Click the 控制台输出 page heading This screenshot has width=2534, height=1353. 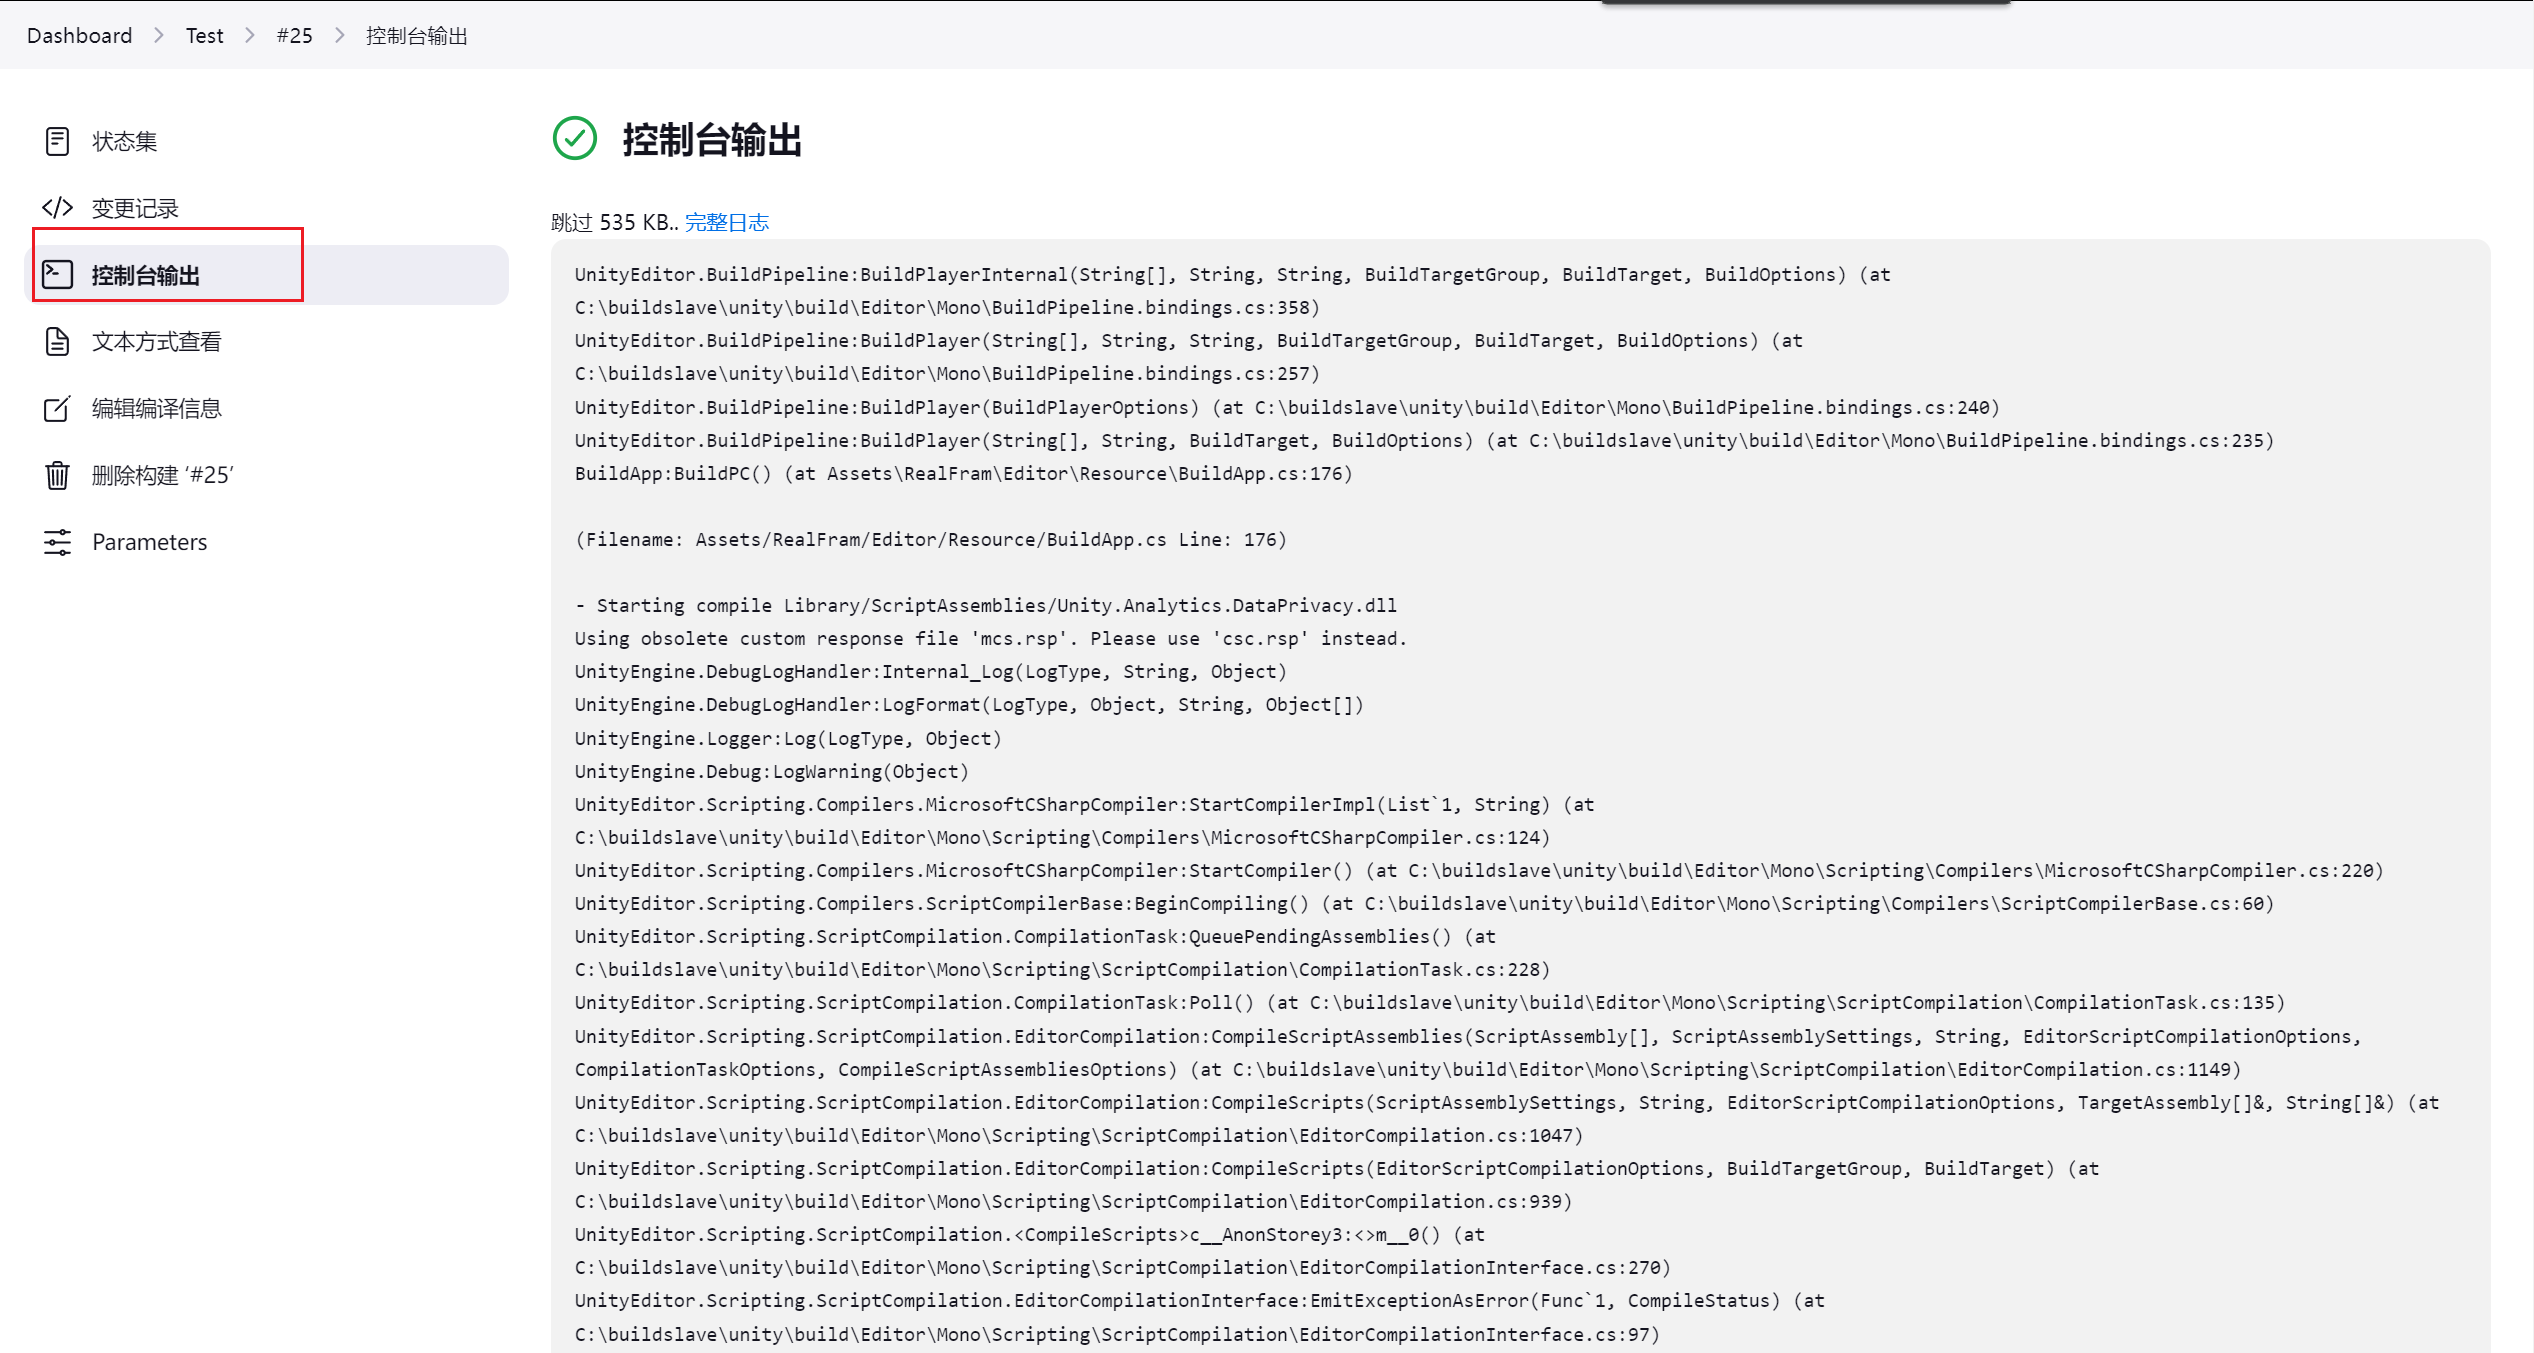pyautogui.click(x=712, y=139)
